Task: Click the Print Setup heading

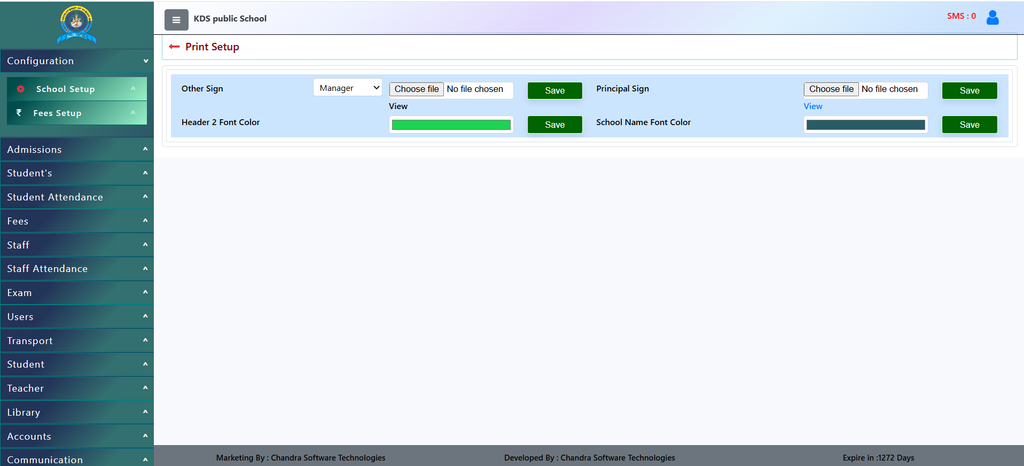Action: pos(212,47)
